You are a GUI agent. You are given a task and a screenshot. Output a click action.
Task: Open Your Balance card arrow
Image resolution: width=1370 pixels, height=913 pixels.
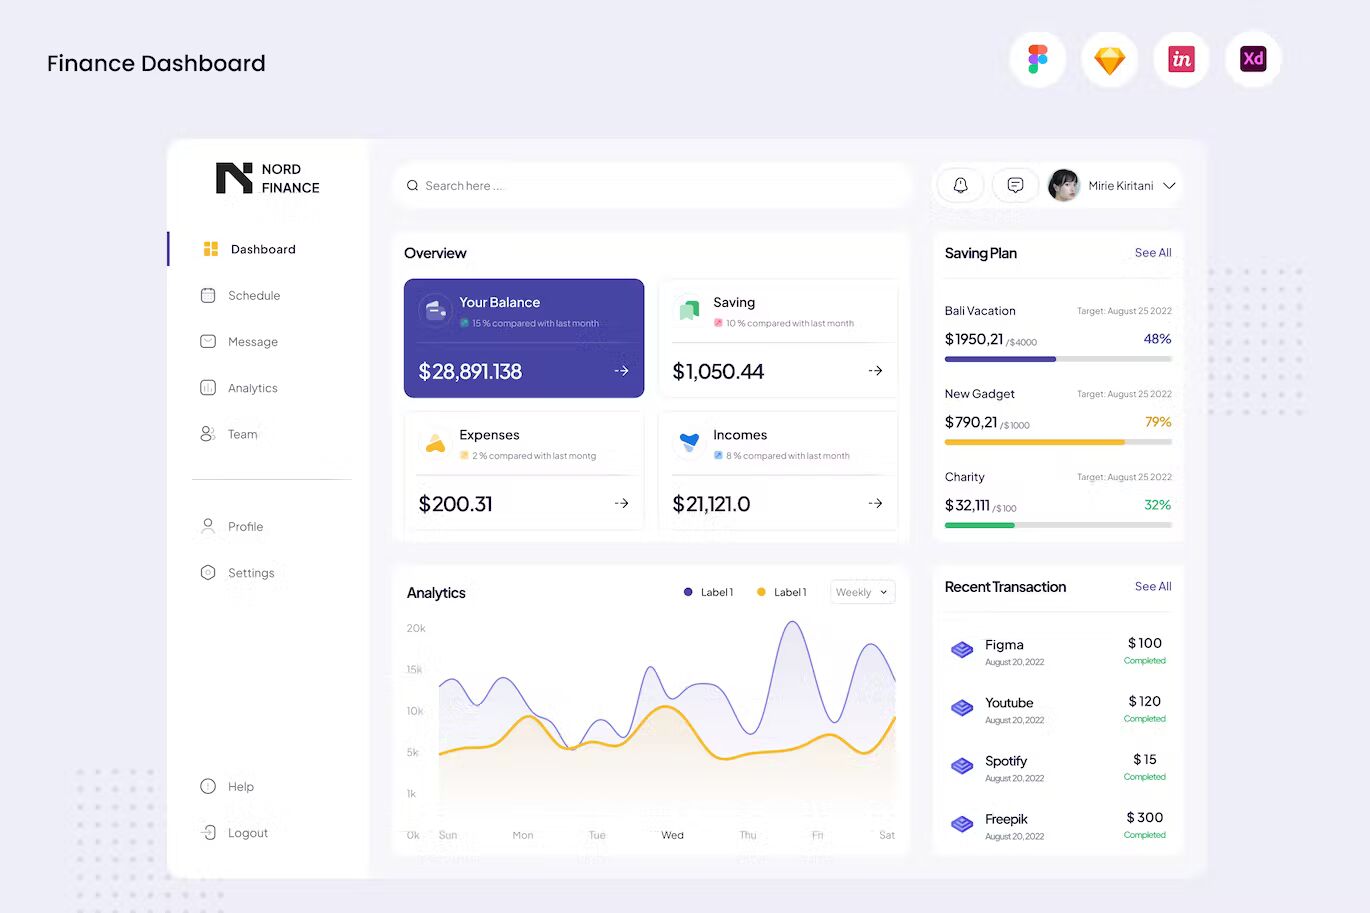621,371
